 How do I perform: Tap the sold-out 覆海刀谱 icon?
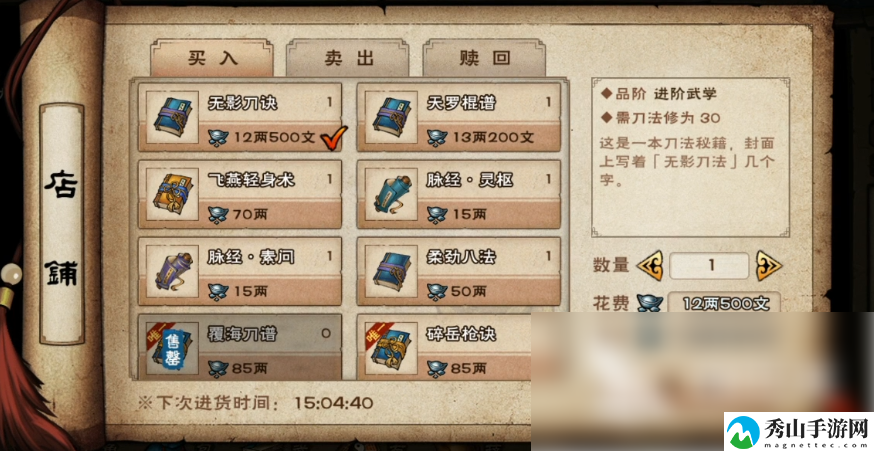172,348
